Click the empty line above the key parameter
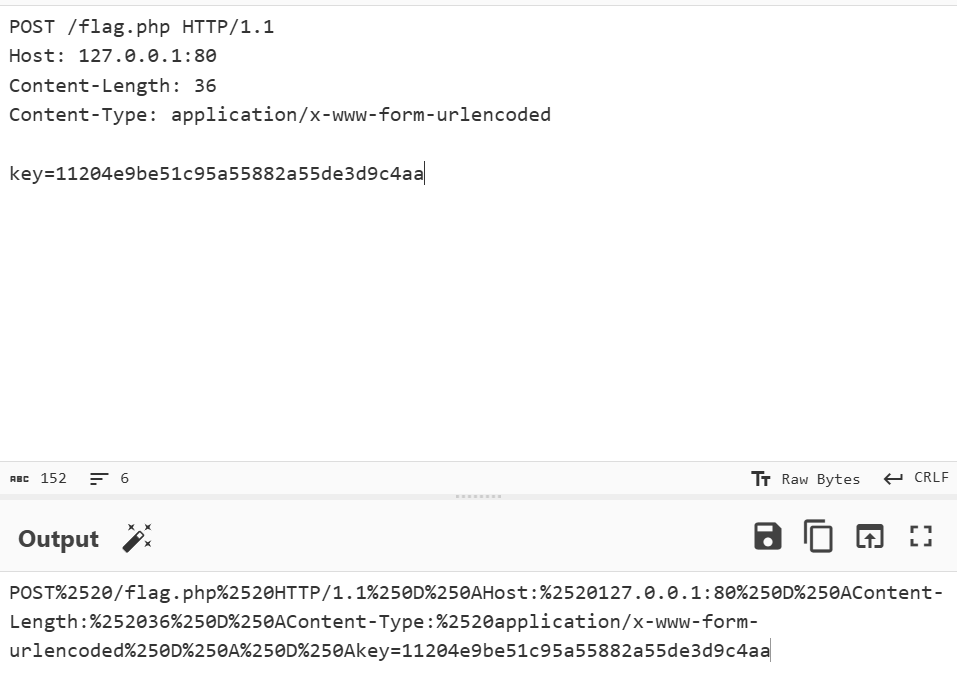This screenshot has width=957, height=678. (478, 144)
